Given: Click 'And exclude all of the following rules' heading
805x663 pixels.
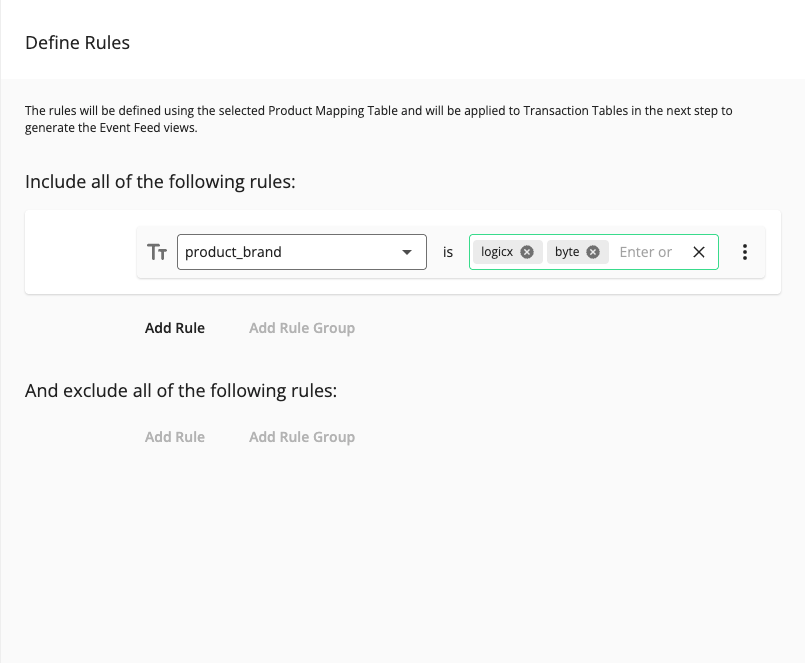Looking at the screenshot, I should click(181, 390).
